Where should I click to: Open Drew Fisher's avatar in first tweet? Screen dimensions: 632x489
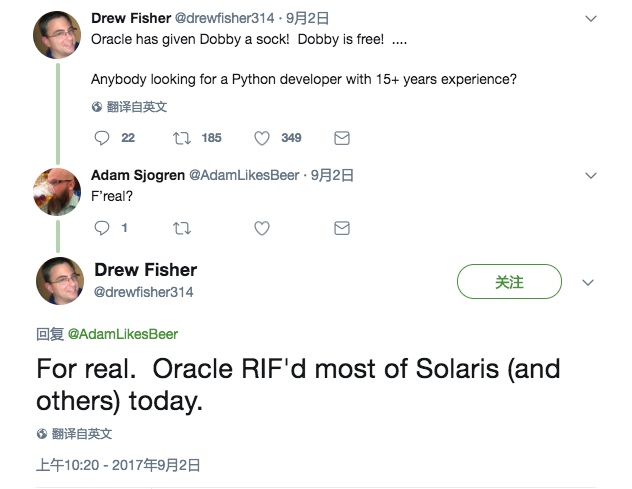(x=57, y=35)
